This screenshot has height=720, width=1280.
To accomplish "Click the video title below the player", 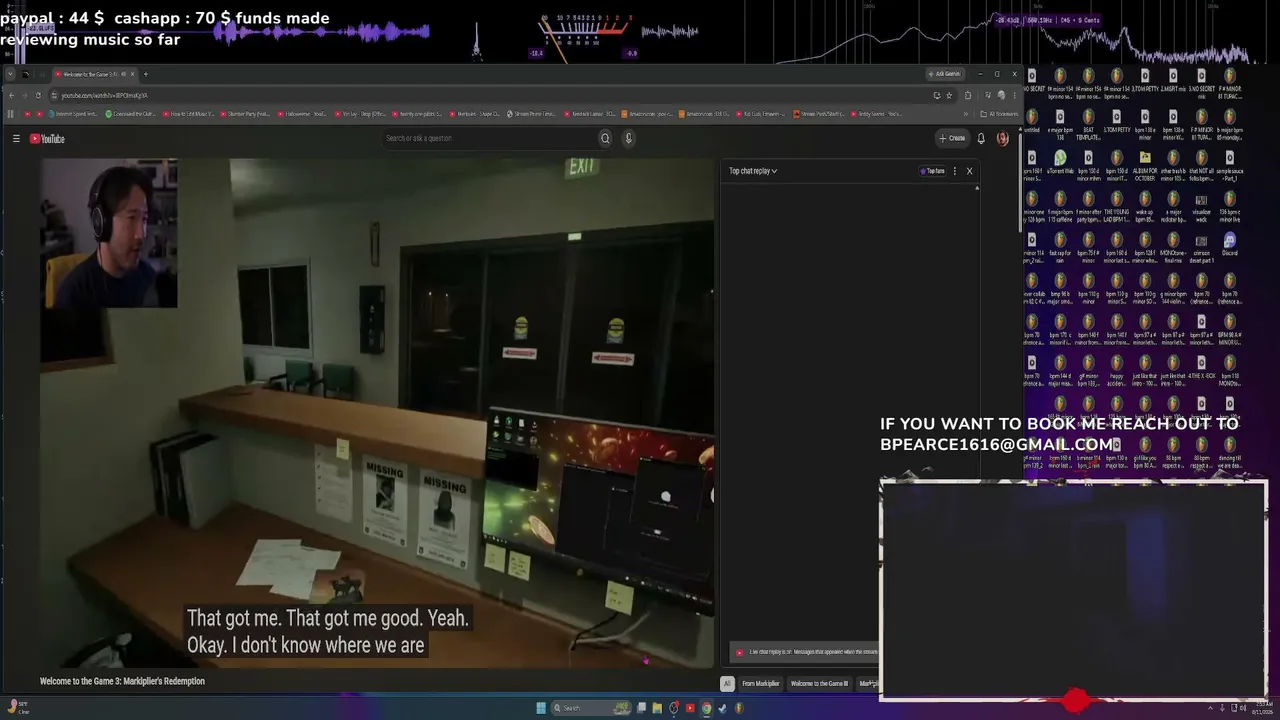I will click(122, 681).
